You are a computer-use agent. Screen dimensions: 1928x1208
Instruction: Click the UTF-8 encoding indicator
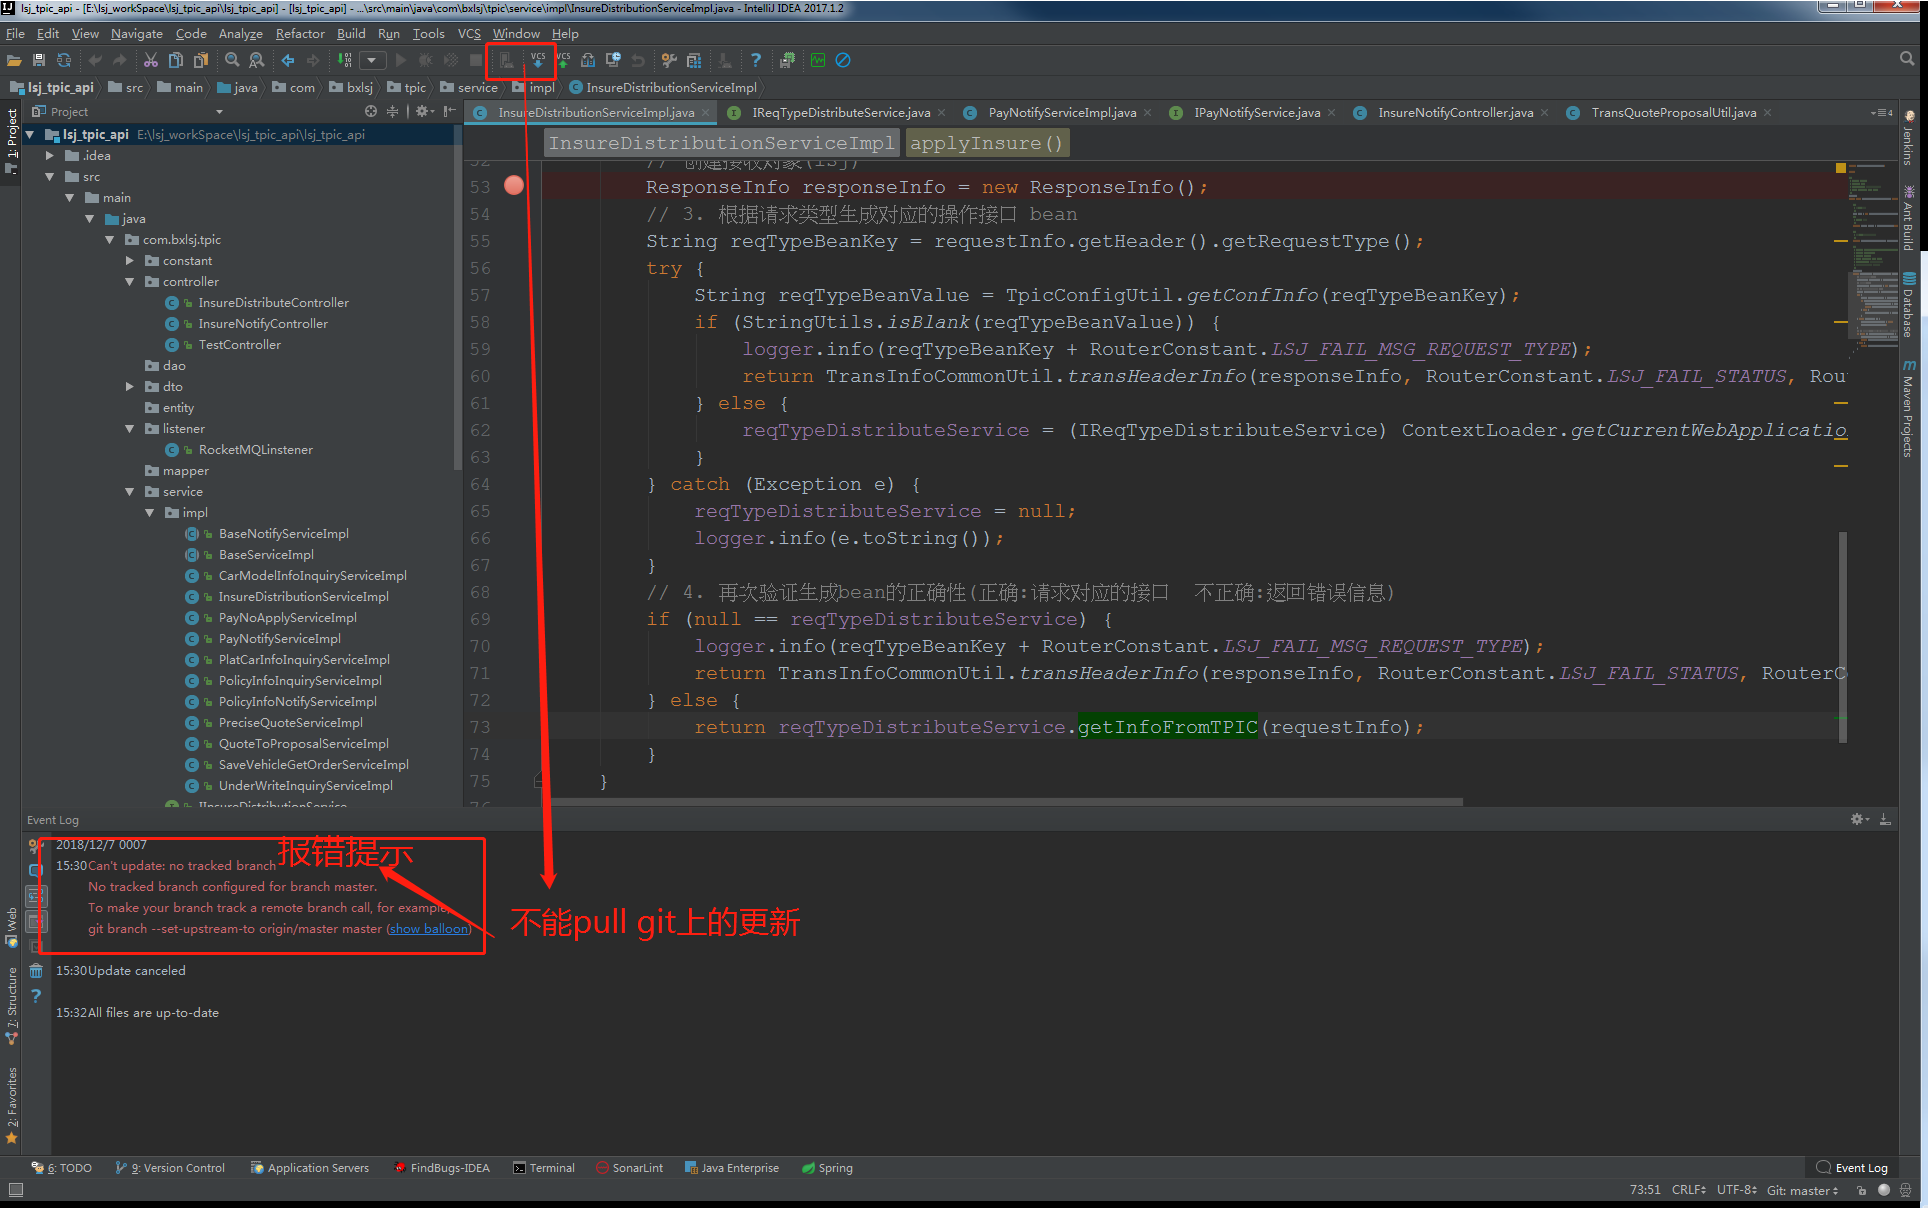(x=1736, y=1190)
